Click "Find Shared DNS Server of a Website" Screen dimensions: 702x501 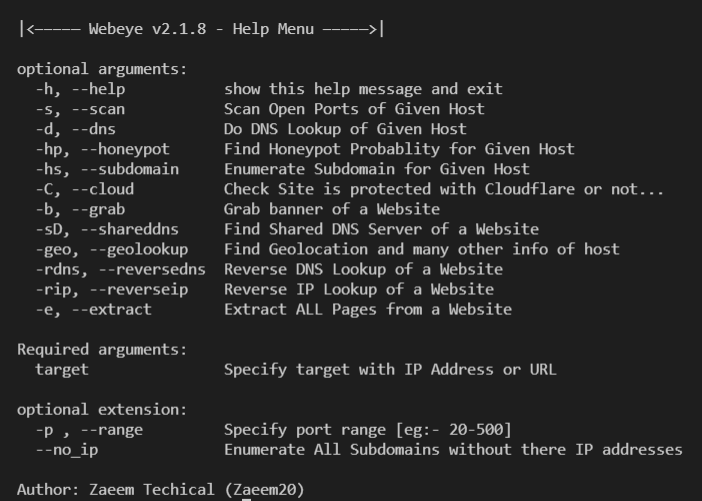381,229
